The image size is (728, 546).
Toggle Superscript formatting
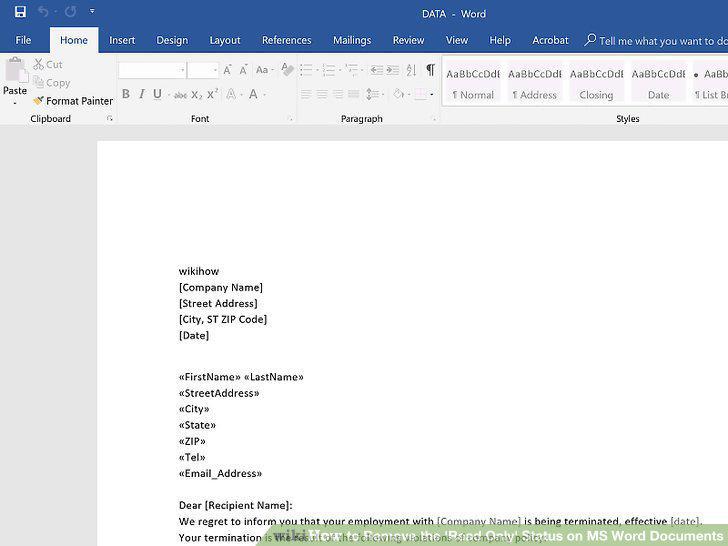pos(212,94)
